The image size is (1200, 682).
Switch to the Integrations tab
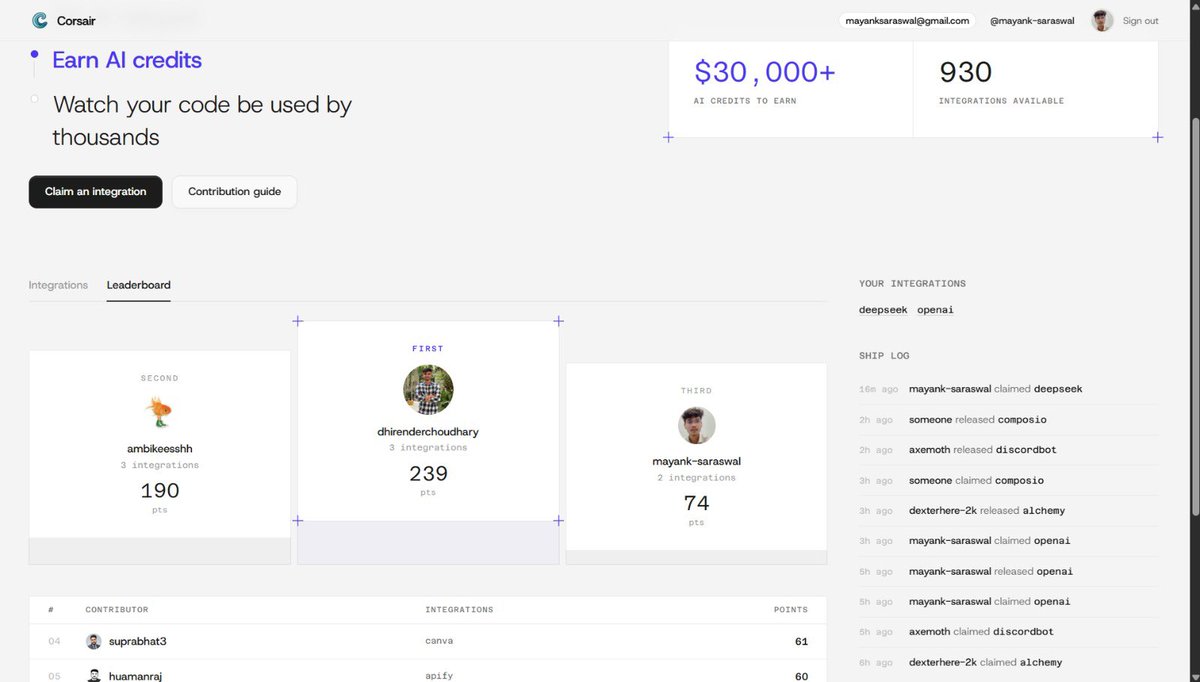point(58,285)
